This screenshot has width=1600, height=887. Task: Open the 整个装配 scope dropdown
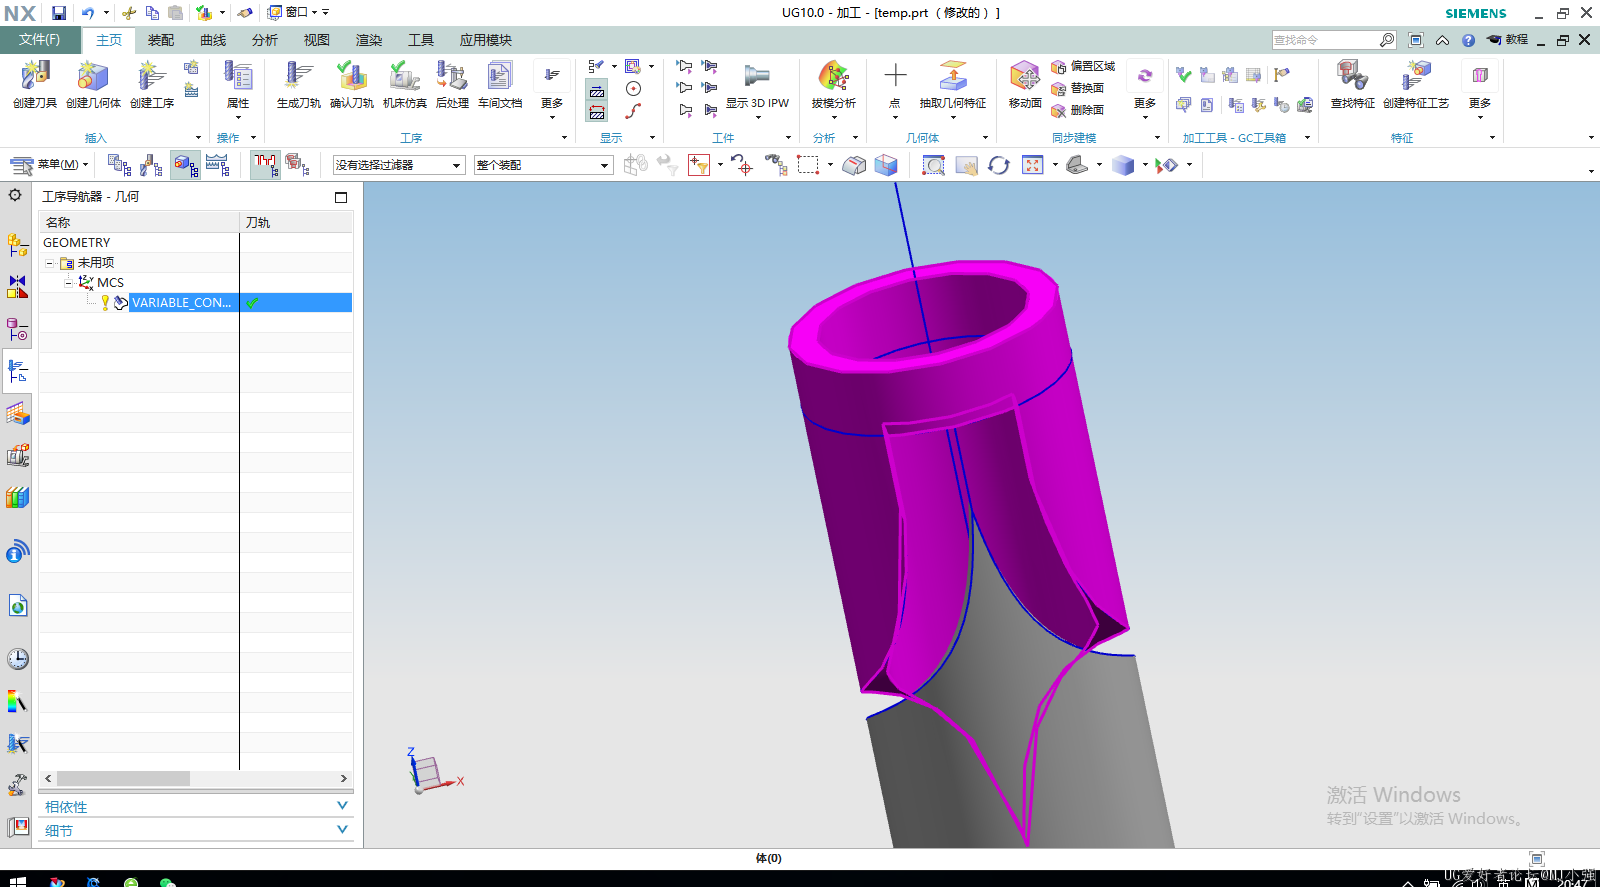point(543,165)
